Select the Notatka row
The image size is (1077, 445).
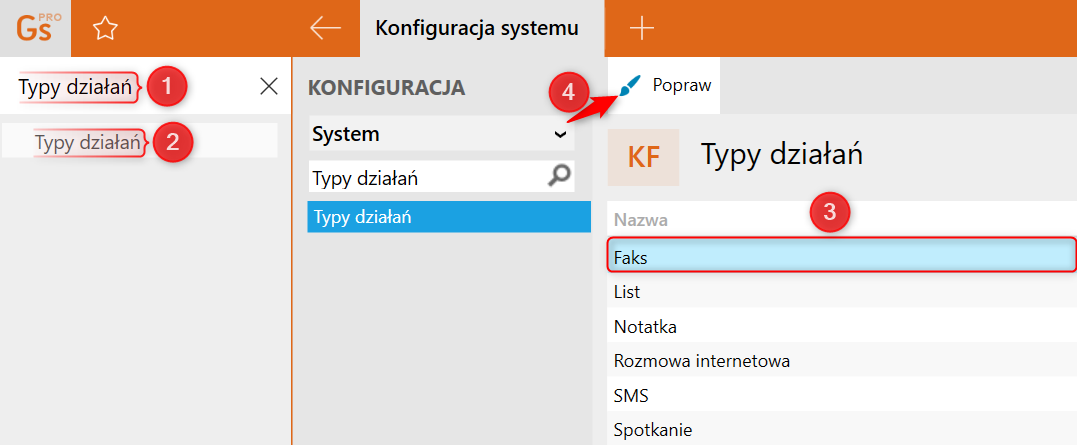pyautogui.click(x=841, y=326)
